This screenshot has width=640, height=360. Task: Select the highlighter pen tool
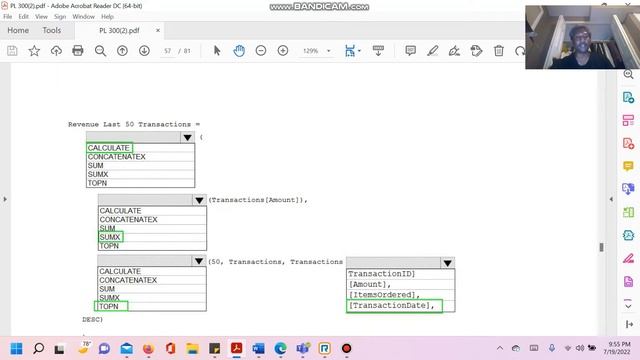click(432, 51)
